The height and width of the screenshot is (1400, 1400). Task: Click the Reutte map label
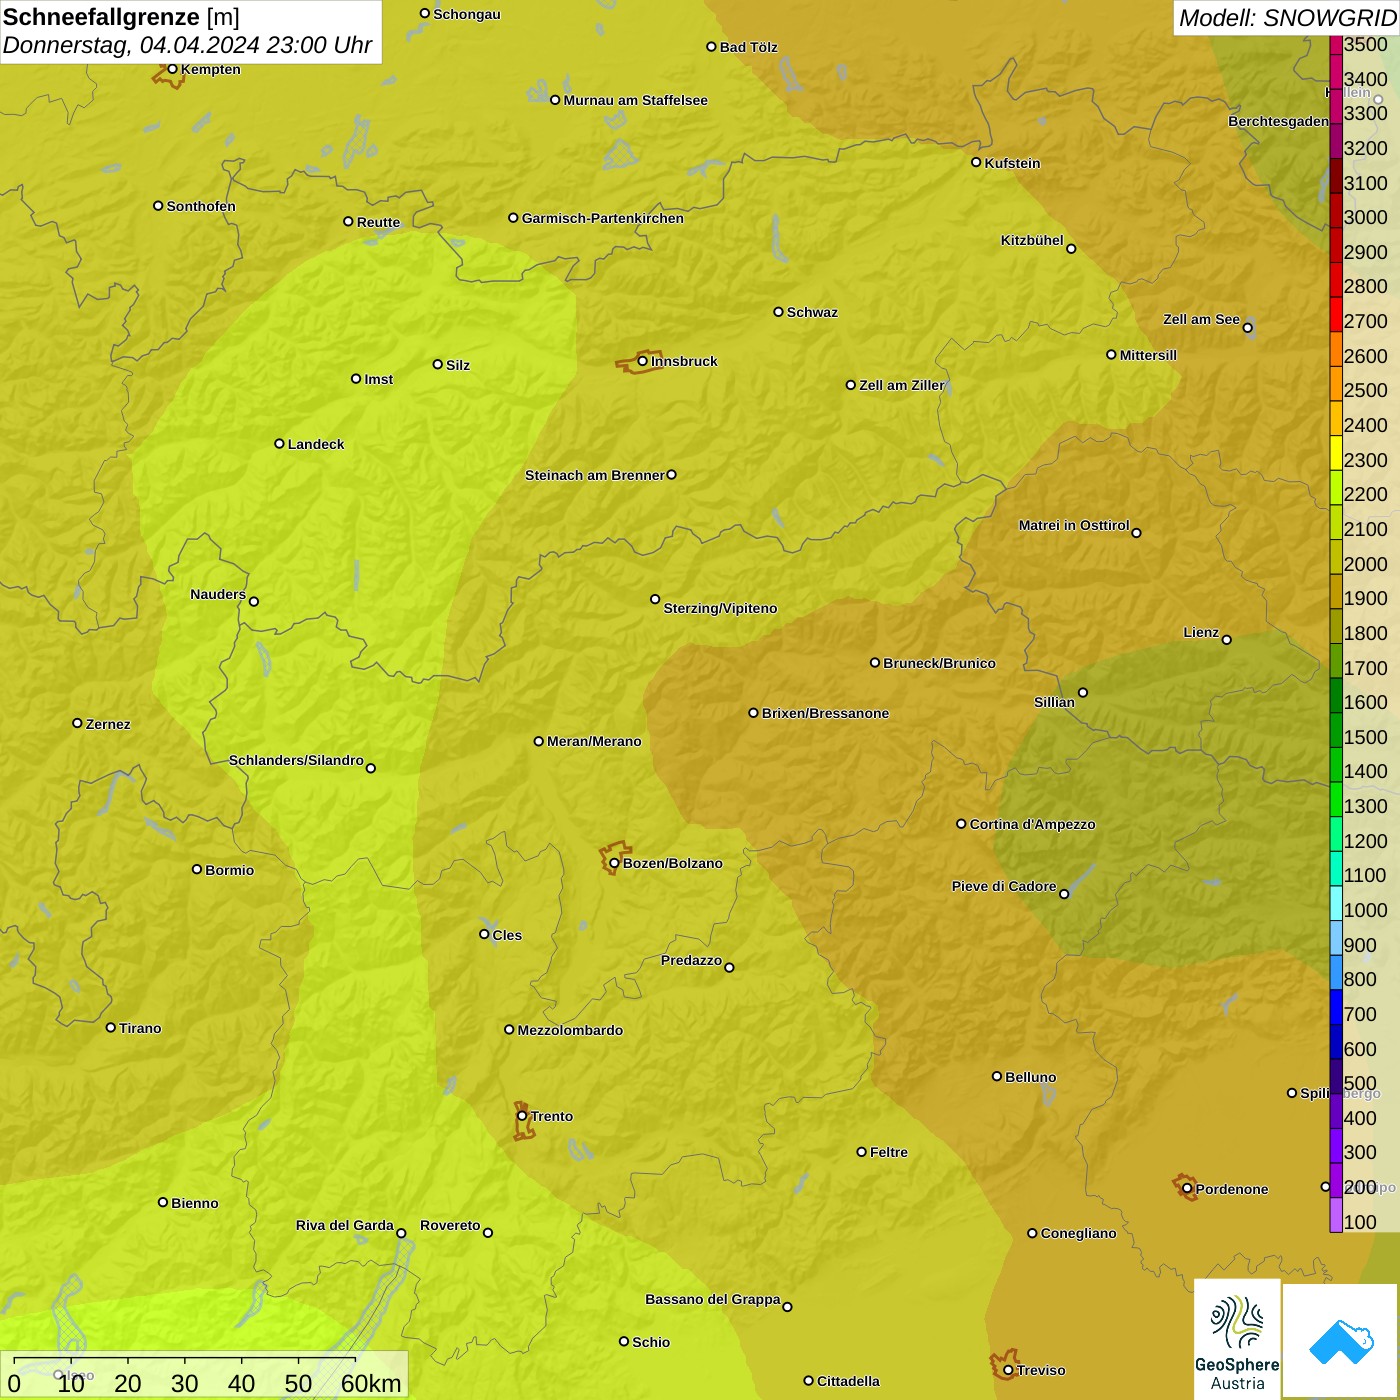click(x=379, y=222)
